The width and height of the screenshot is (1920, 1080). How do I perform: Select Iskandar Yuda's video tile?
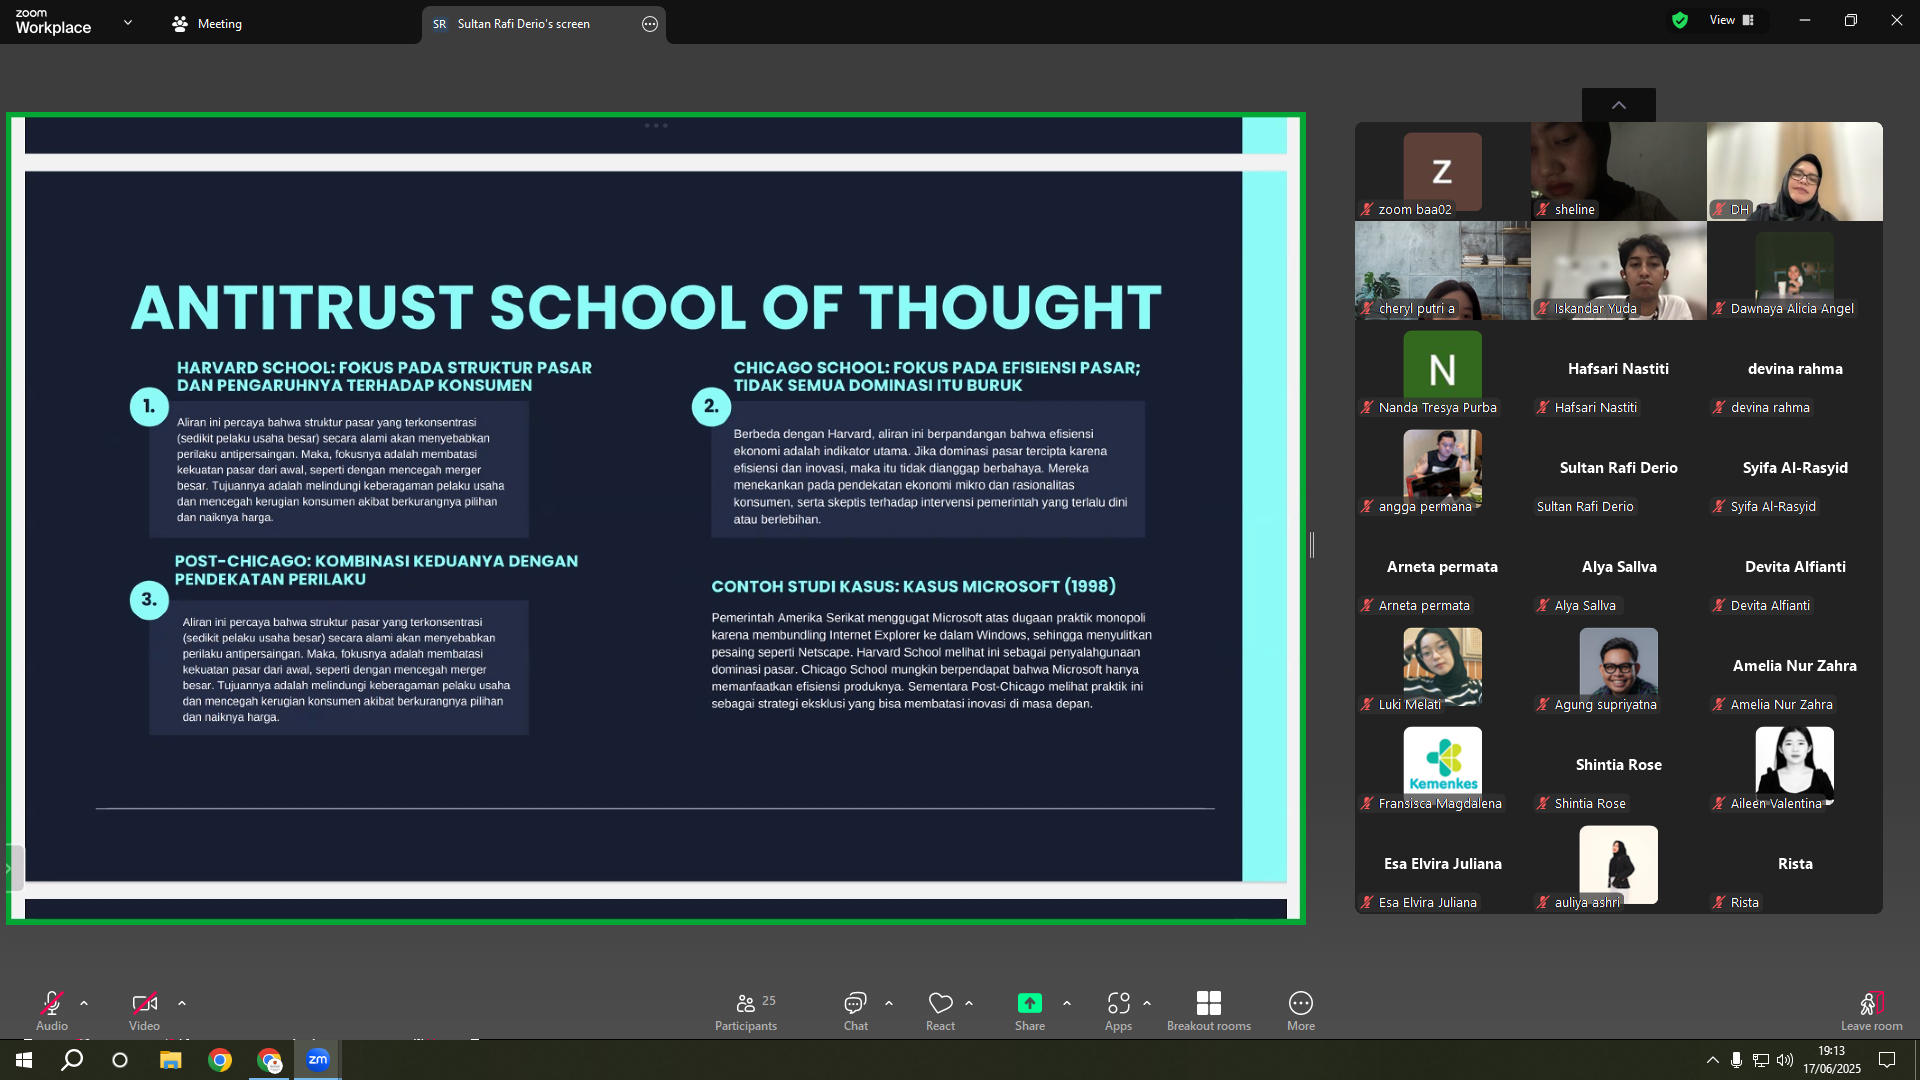[x=1619, y=270]
